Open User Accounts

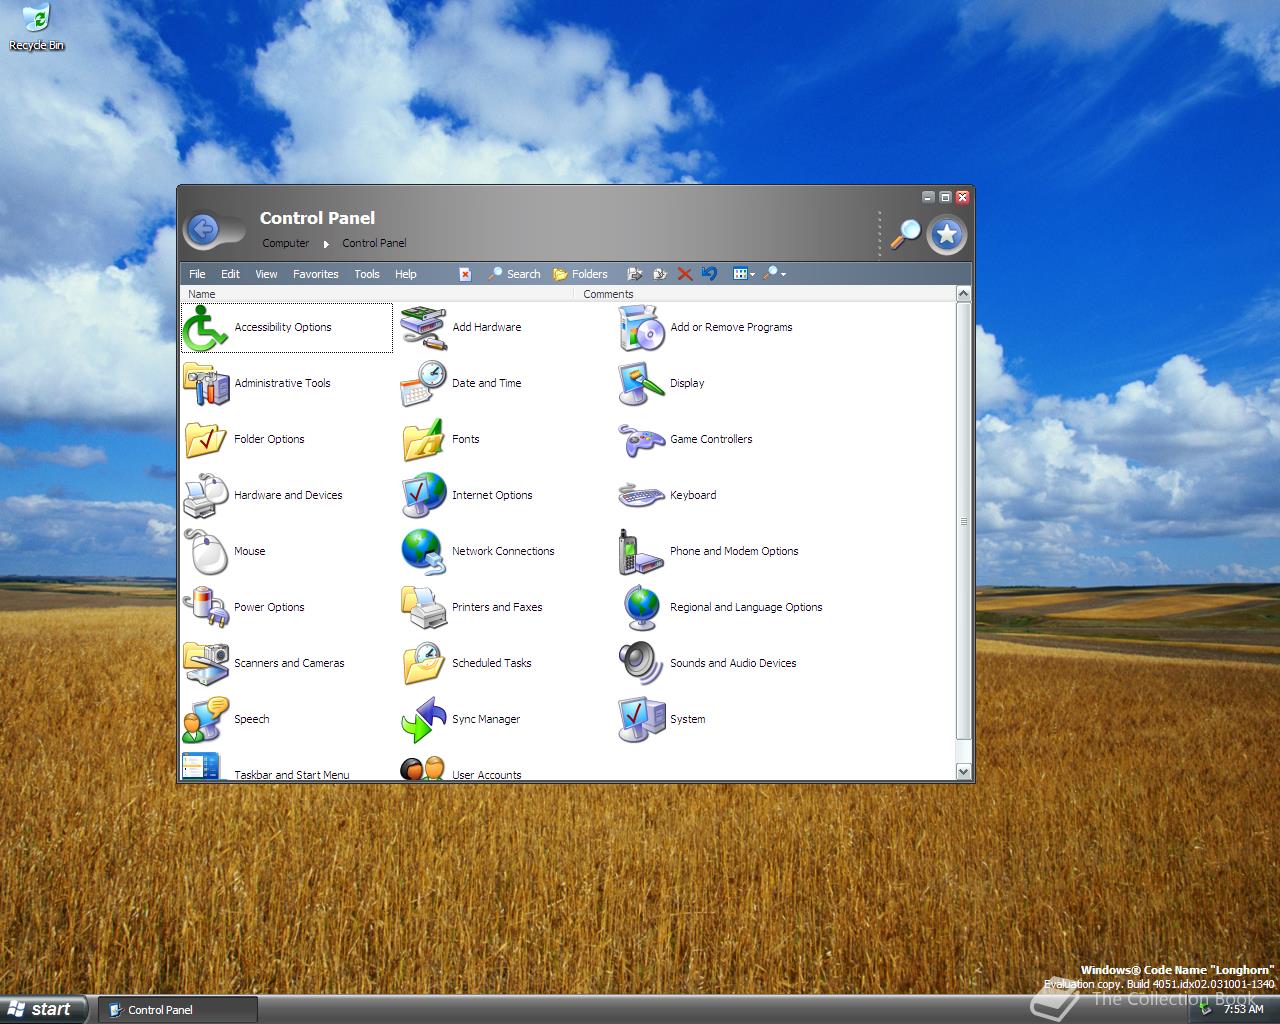tap(462, 768)
